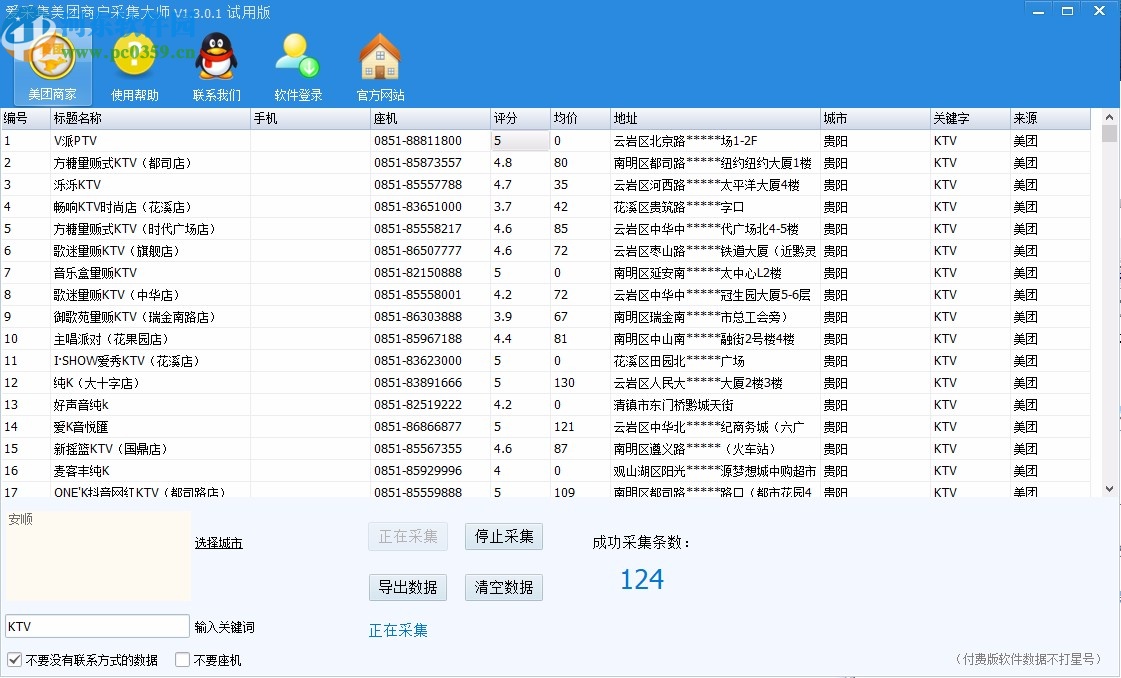The image size is (1121, 678).
Task: Click the 地址 column header
Action: coord(713,118)
